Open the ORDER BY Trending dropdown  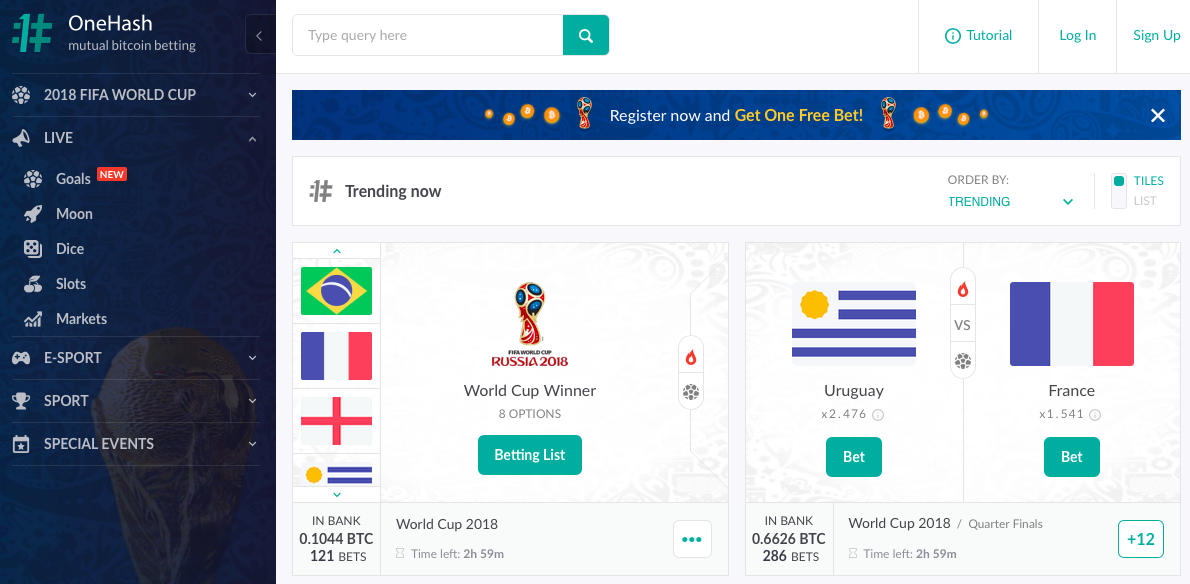click(1010, 202)
